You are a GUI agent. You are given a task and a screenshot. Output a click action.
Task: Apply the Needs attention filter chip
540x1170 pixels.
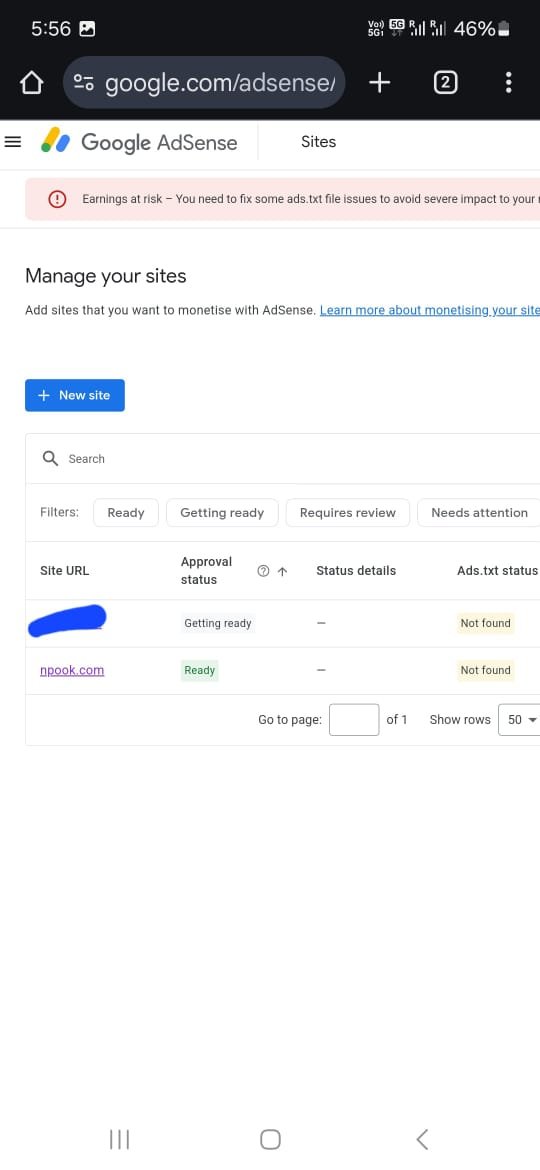(x=479, y=513)
